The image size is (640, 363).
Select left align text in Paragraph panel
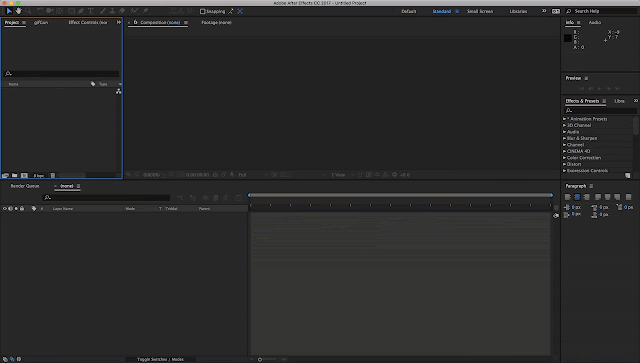click(x=568, y=197)
